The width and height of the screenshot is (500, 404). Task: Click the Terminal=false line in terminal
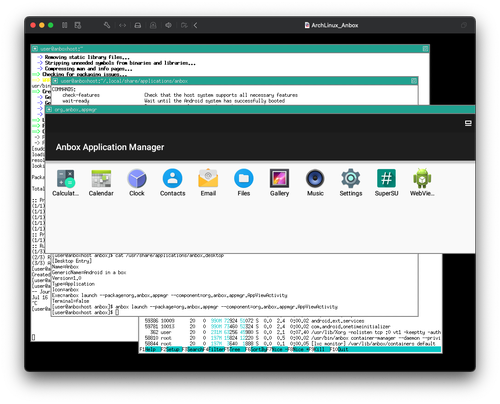coord(70,301)
